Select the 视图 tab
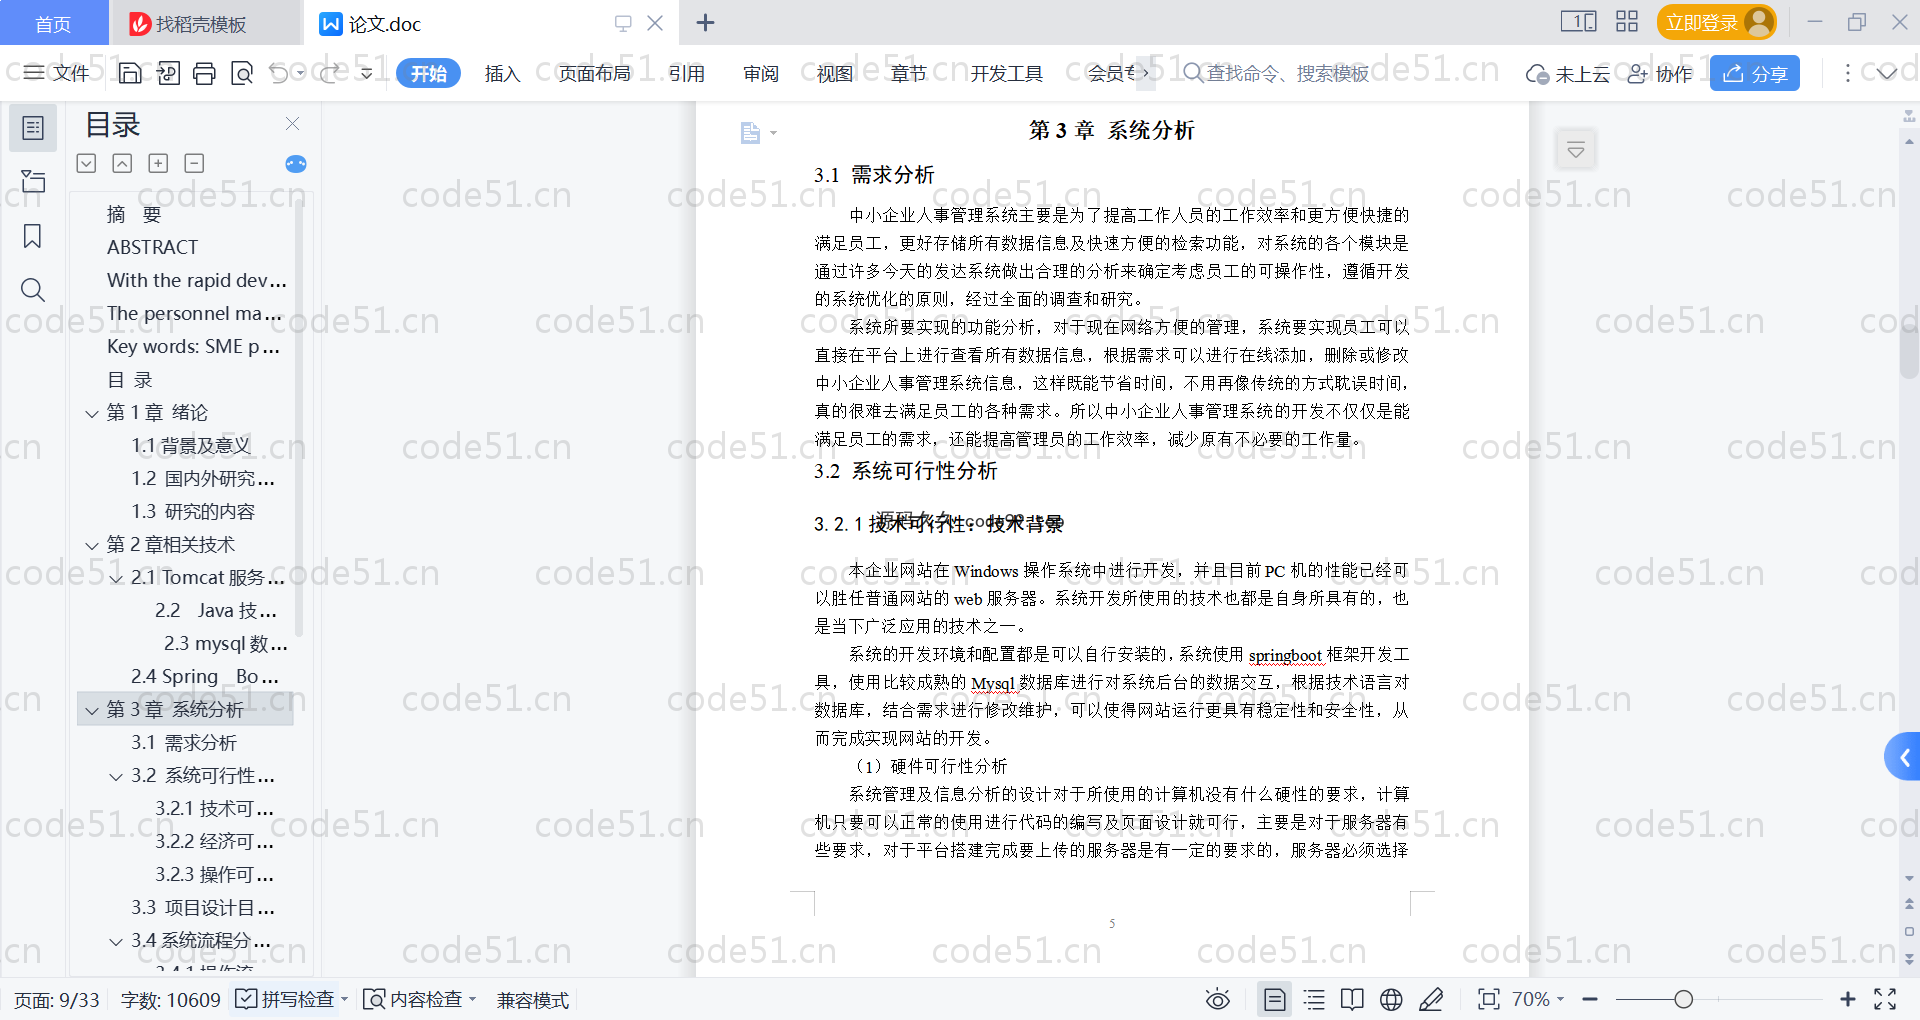The height and width of the screenshot is (1020, 1920). click(835, 73)
